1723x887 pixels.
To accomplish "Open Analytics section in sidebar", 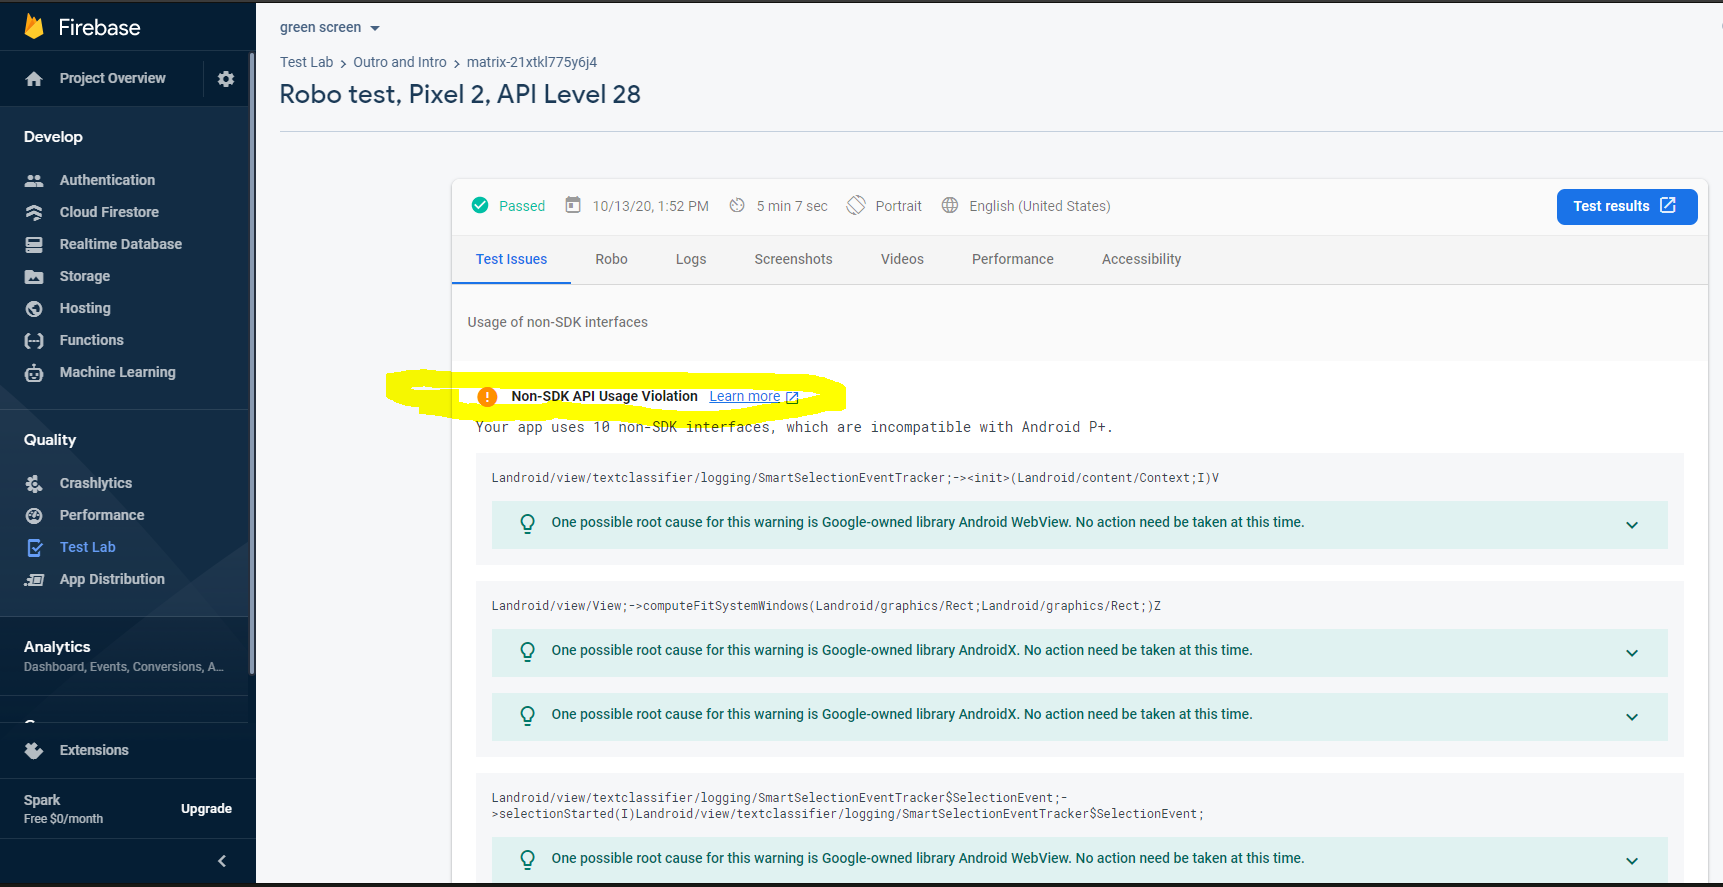I will pyautogui.click(x=124, y=656).
